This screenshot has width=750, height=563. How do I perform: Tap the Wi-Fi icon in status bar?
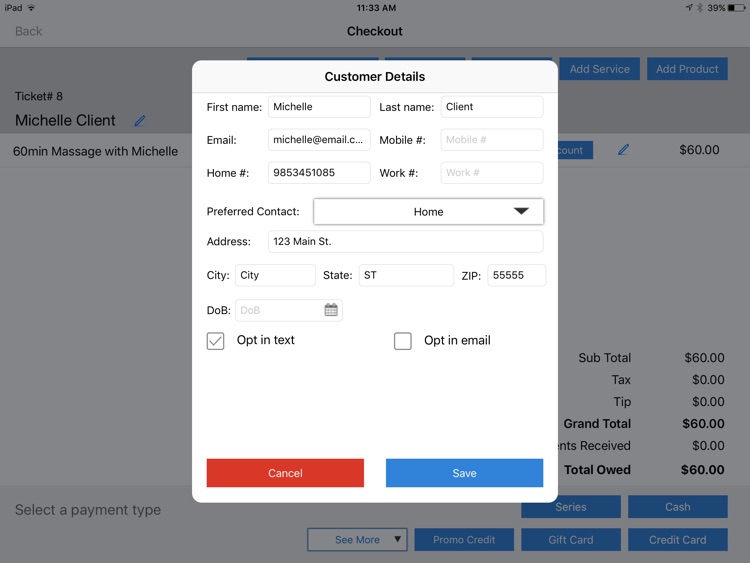coord(32,8)
